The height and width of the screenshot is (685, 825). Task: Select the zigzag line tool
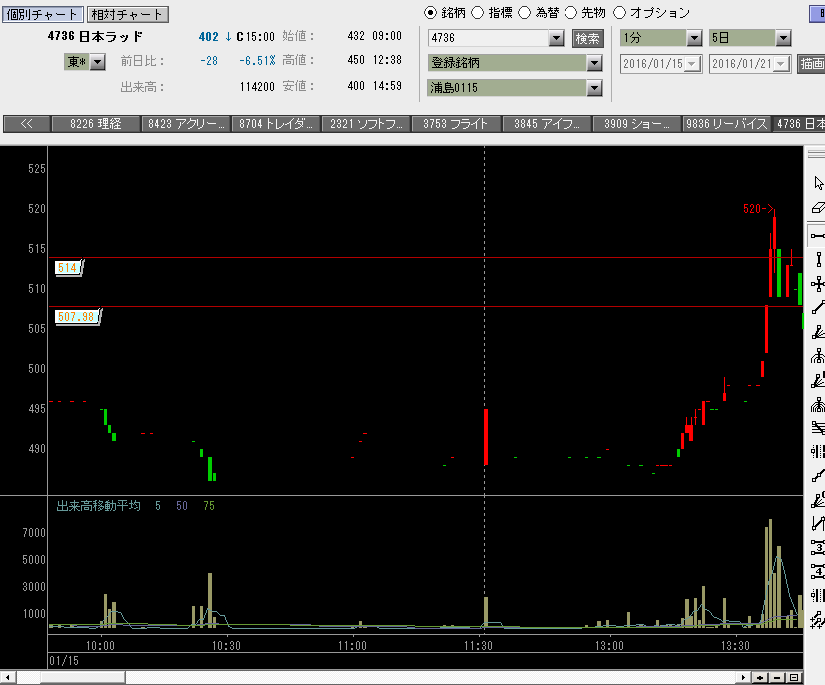point(818,523)
